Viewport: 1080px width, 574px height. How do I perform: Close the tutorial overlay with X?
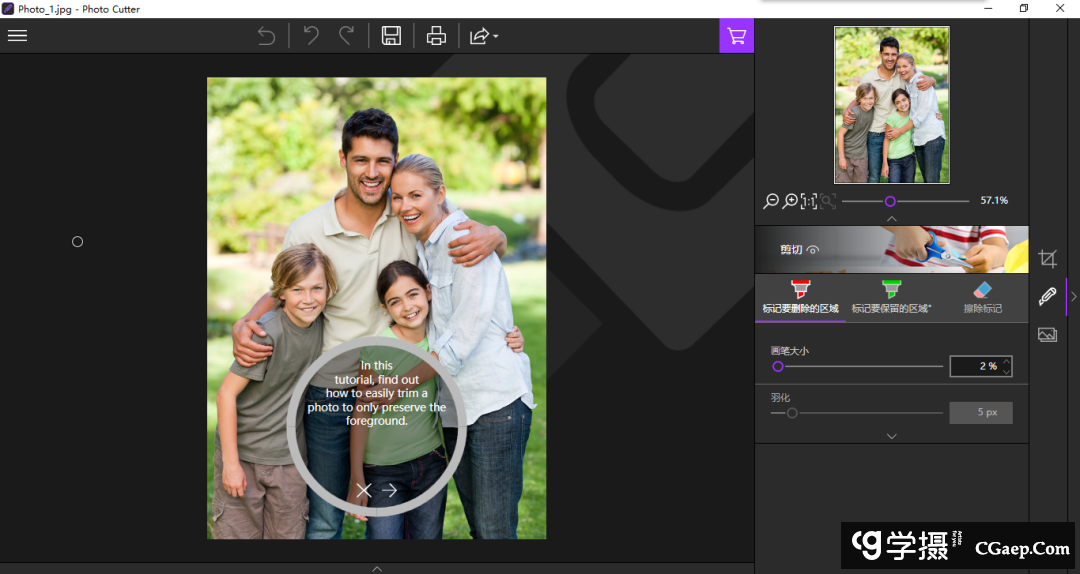pyautogui.click(x=364, y=490)
